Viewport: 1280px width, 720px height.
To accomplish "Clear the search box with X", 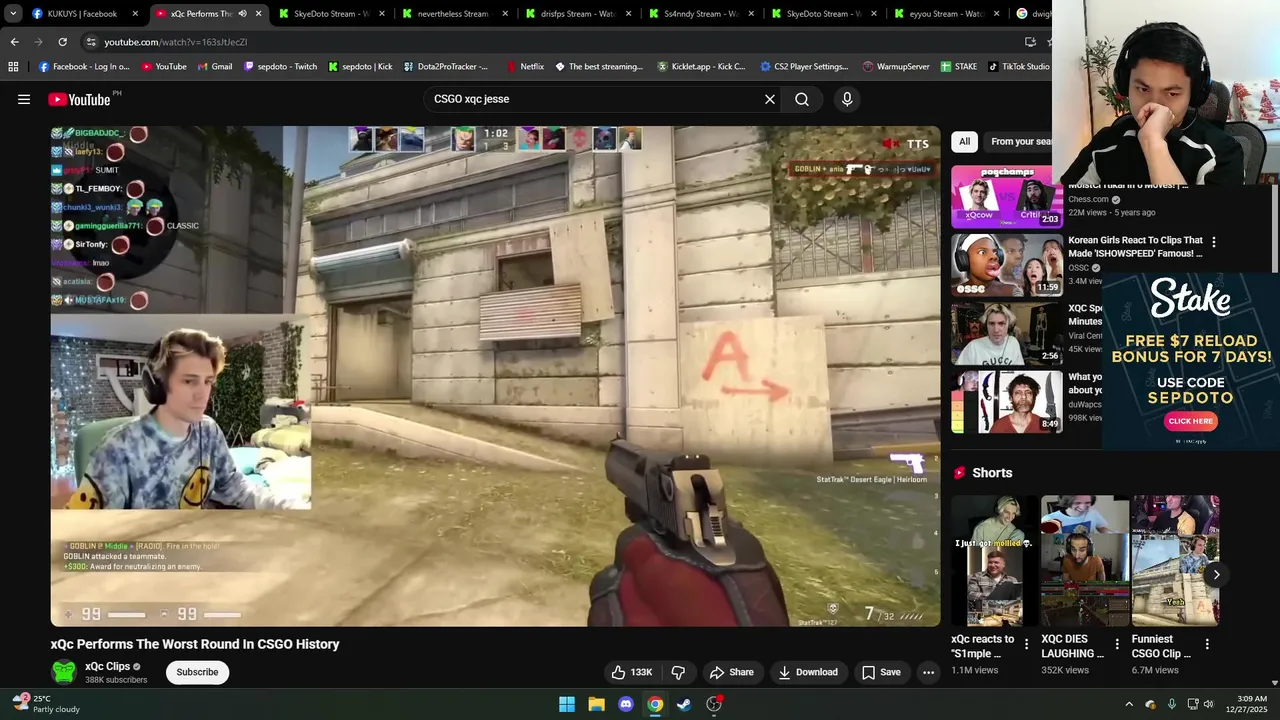I will point(770,99).
